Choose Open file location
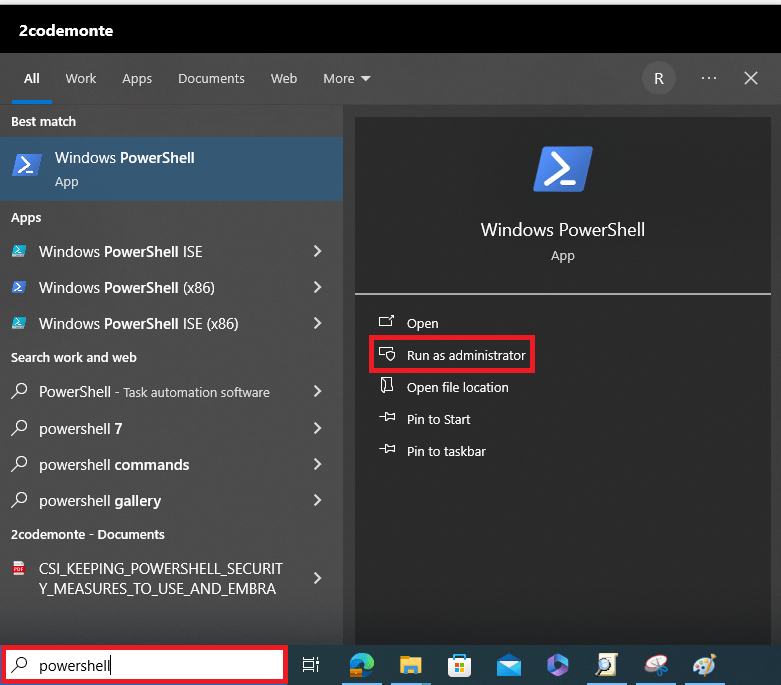Viewport: 781px width, 685px height. (x=457, y=387)
